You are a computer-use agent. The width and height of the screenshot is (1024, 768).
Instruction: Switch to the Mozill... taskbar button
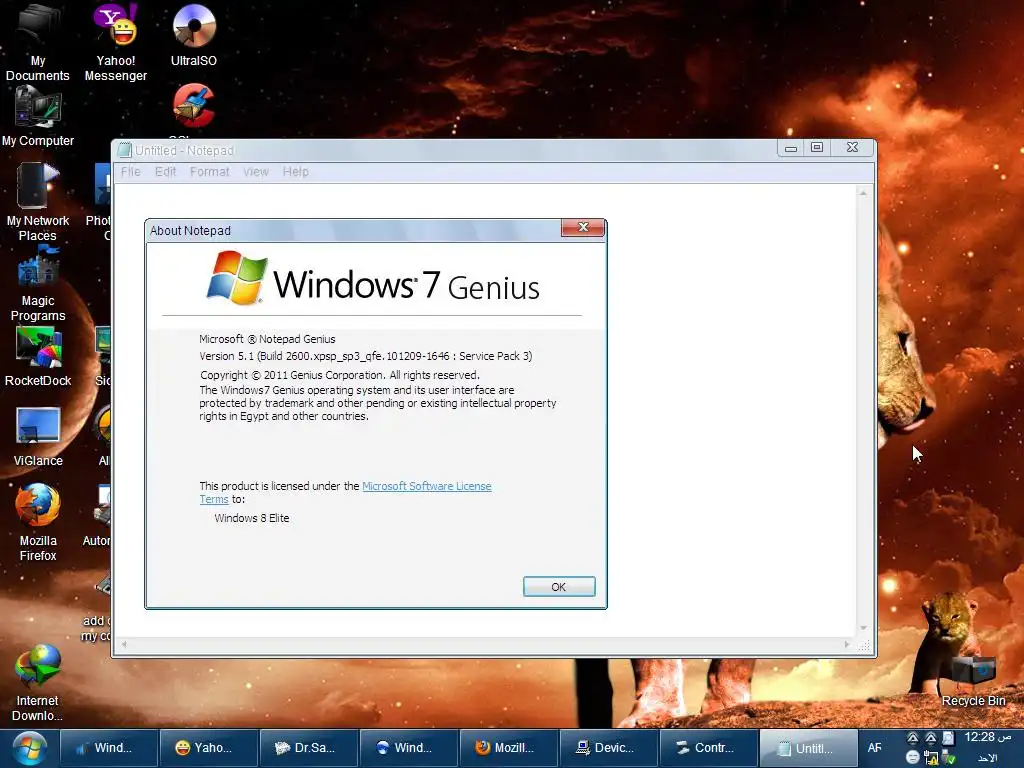(509, 748)
